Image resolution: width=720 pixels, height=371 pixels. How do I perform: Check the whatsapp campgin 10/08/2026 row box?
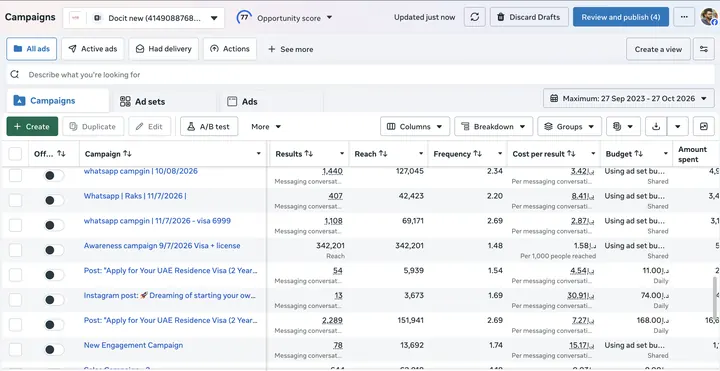(15, 175)
